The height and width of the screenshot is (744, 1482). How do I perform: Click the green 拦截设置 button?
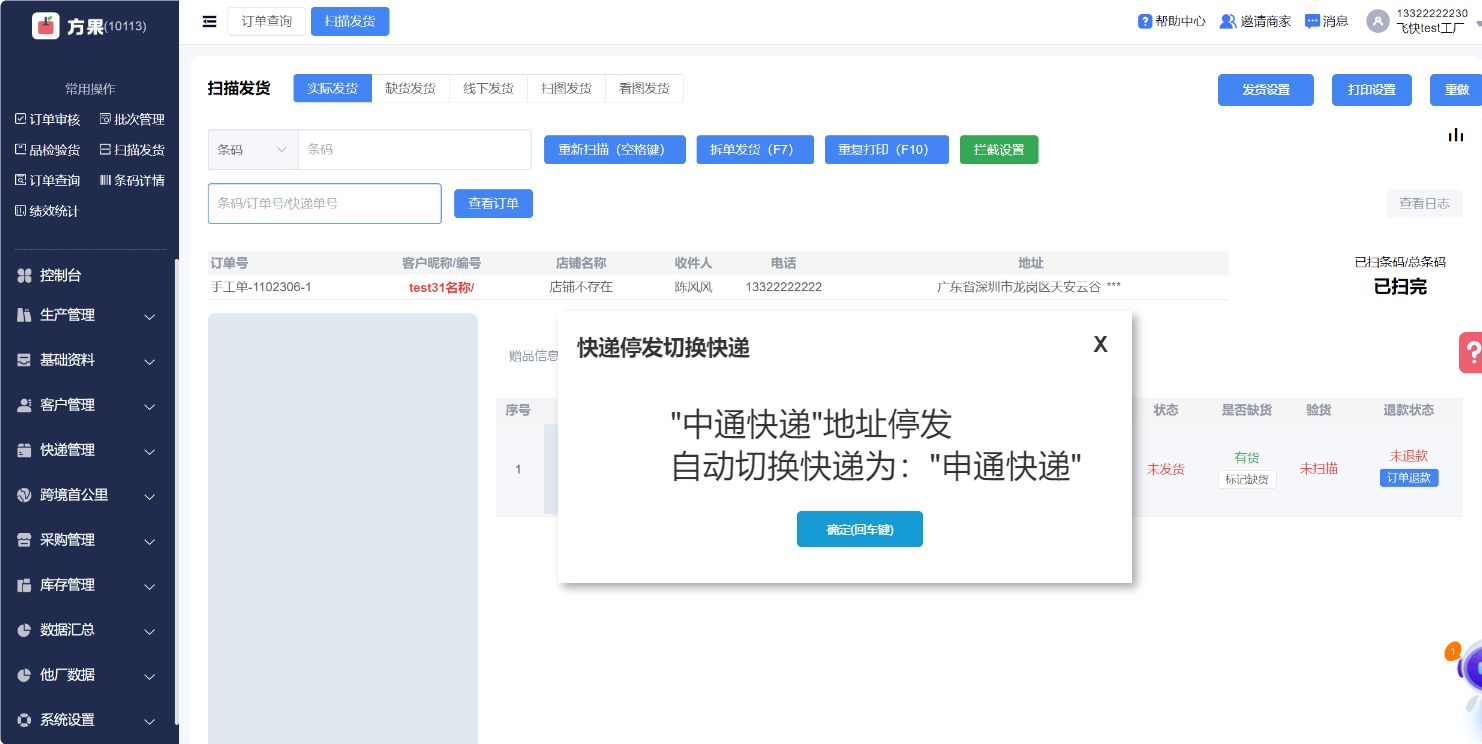point(998,150)
